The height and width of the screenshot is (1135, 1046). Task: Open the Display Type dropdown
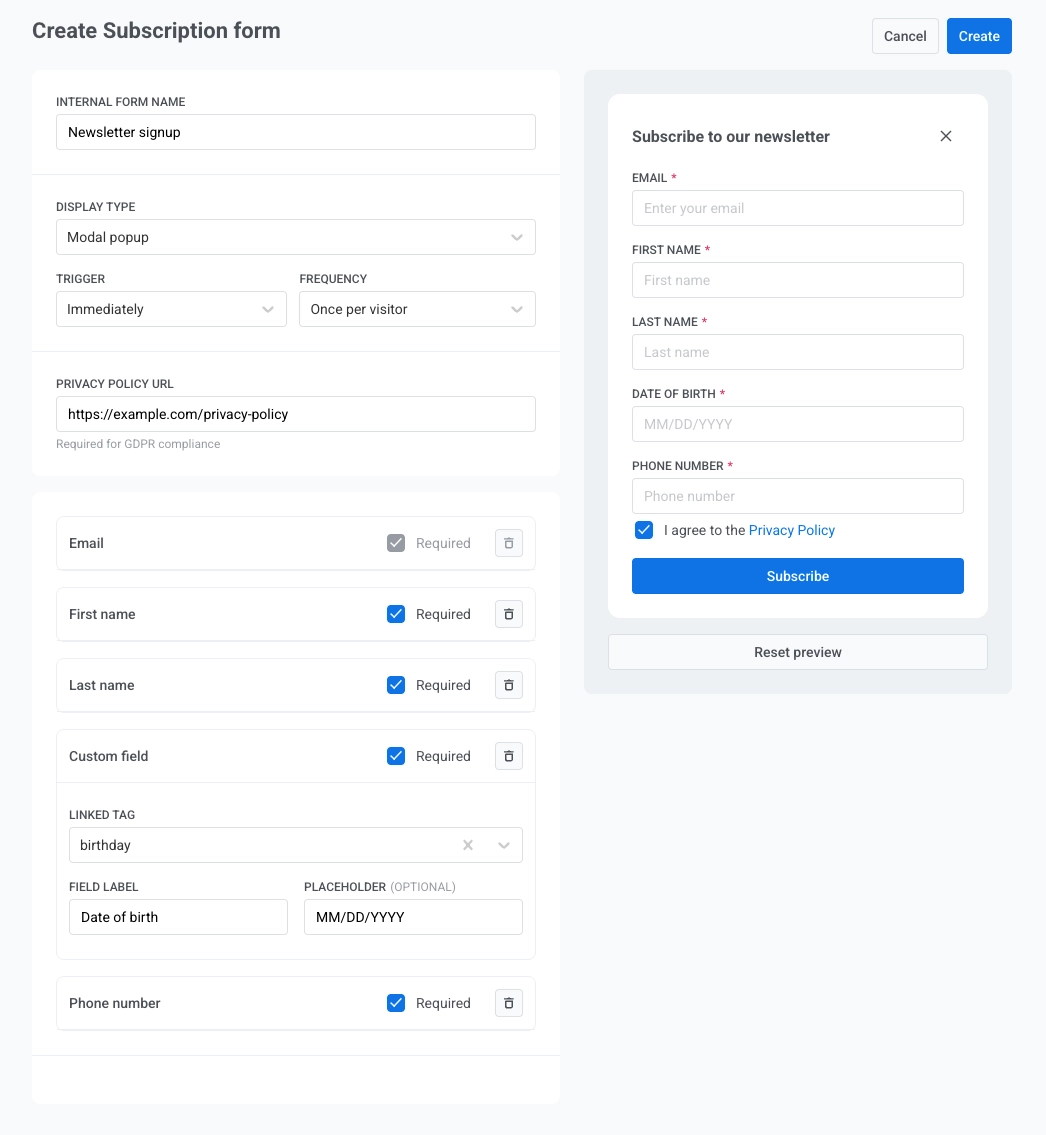click(x=296, y=237)
